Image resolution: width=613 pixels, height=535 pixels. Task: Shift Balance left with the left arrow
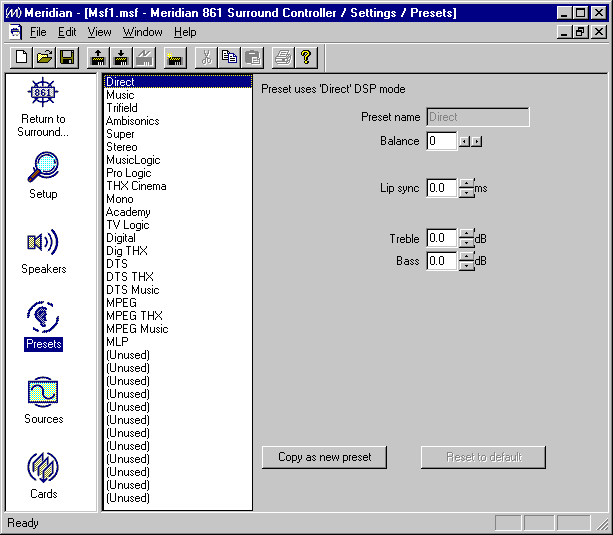click(464, 141)
